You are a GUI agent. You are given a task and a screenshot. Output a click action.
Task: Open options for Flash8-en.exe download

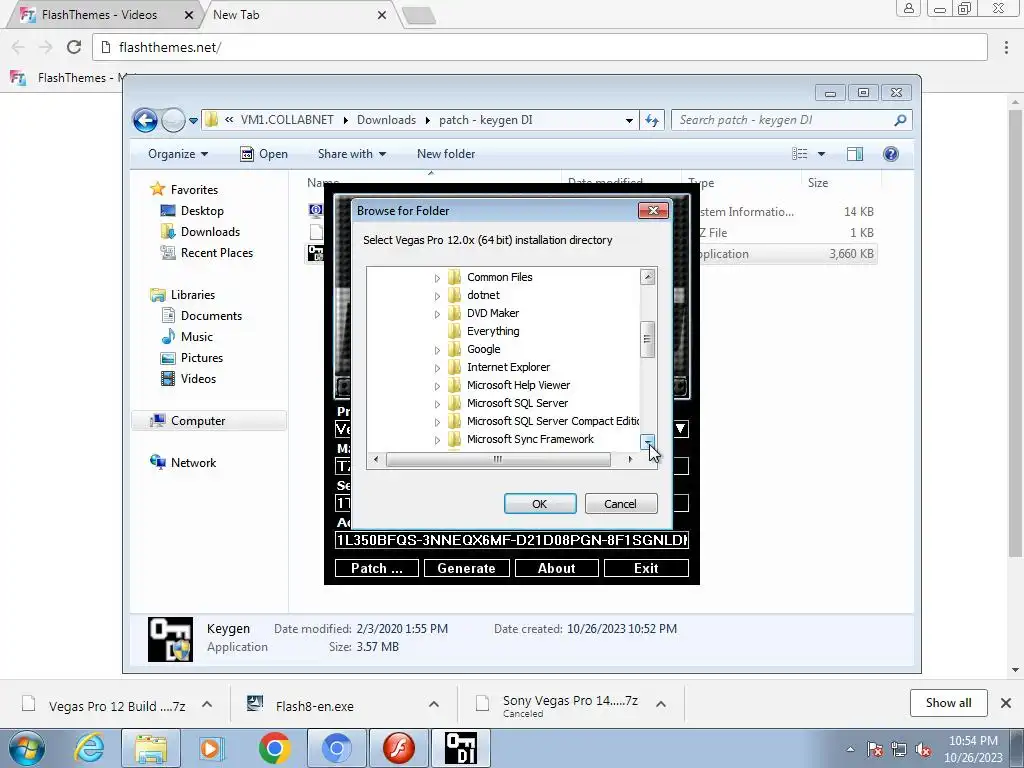(x=434, y=705)
